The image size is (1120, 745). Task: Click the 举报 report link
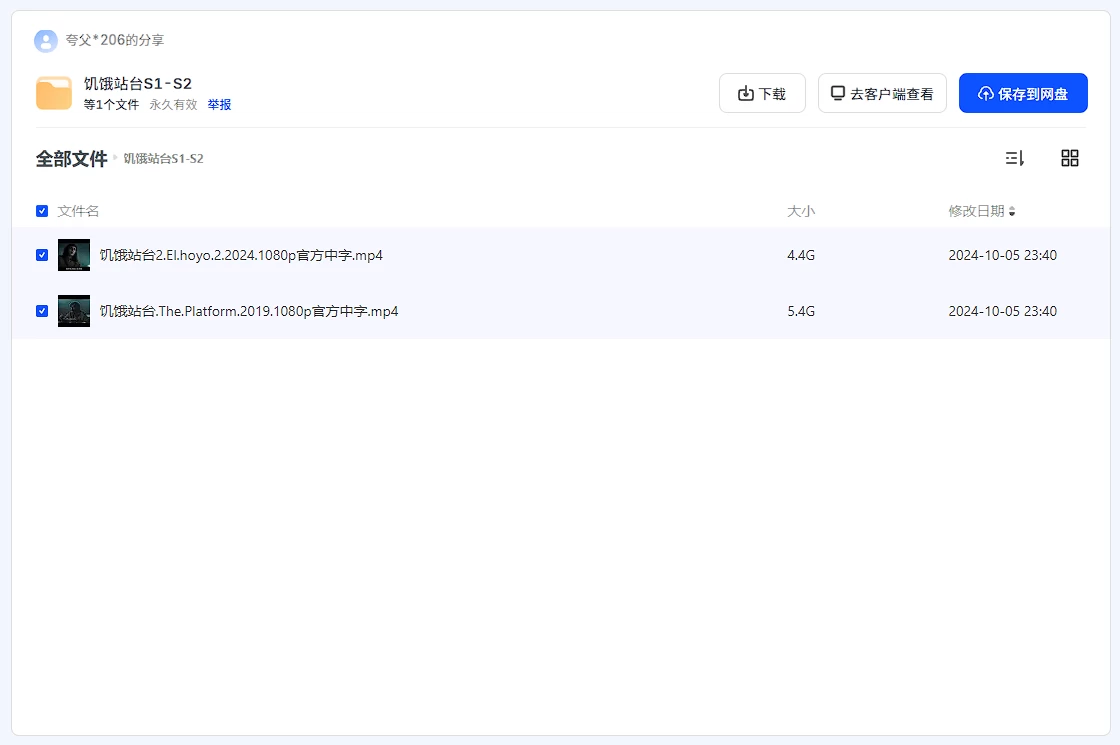(x=219, y=104)
